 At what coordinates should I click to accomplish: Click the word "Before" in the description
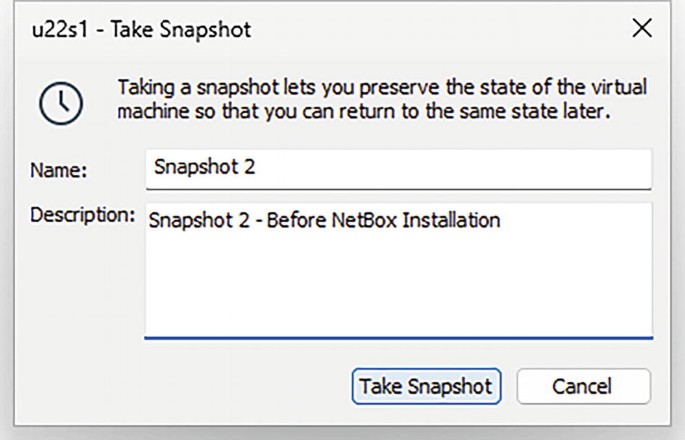299,221
